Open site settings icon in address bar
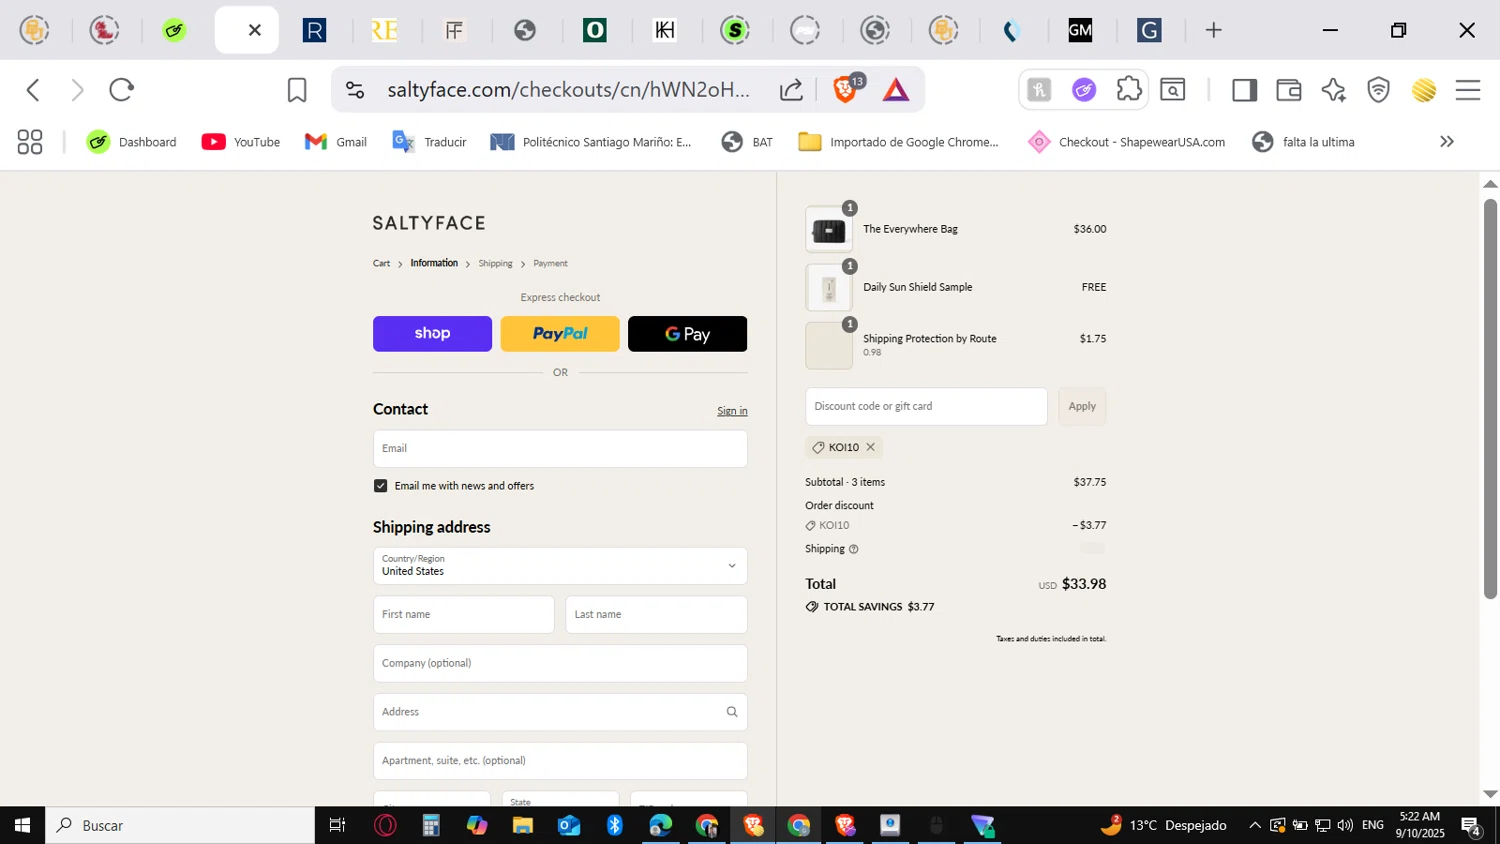Image resolution: width=1500 pixels, height=844 pixels. pyautogui.click(x=355, y=90)
